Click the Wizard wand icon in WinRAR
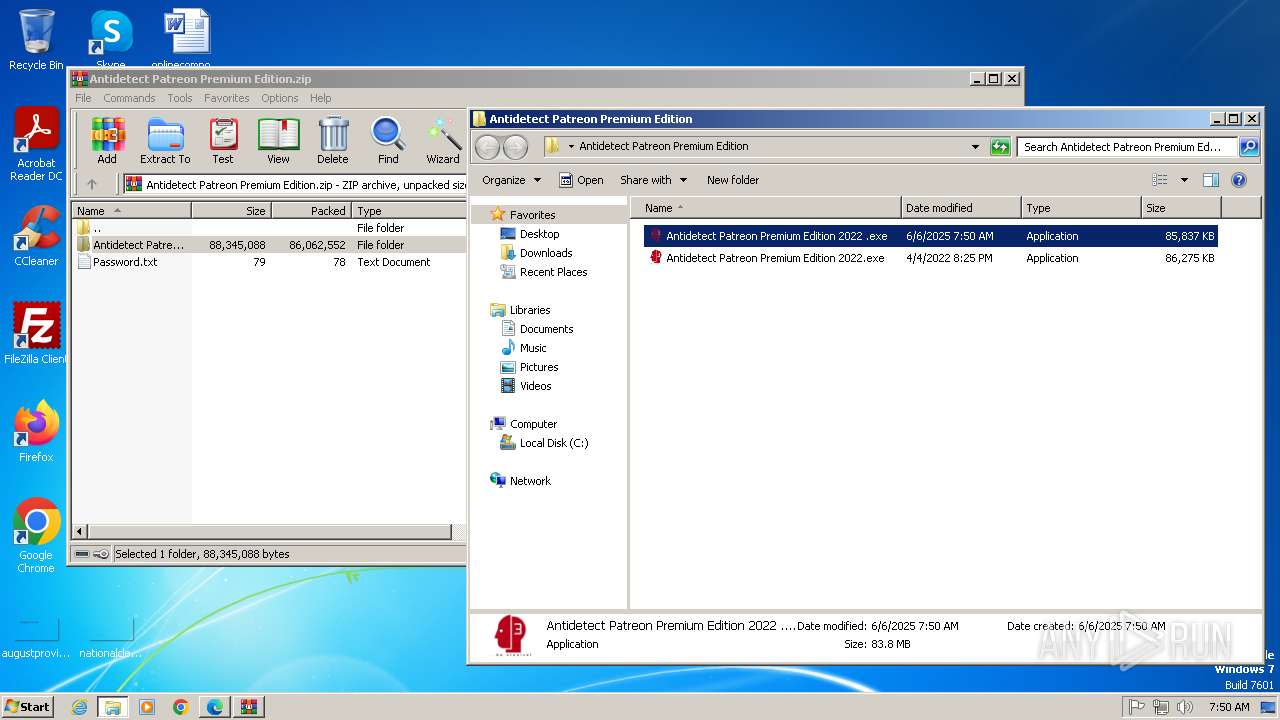 [x=443, y=140]
